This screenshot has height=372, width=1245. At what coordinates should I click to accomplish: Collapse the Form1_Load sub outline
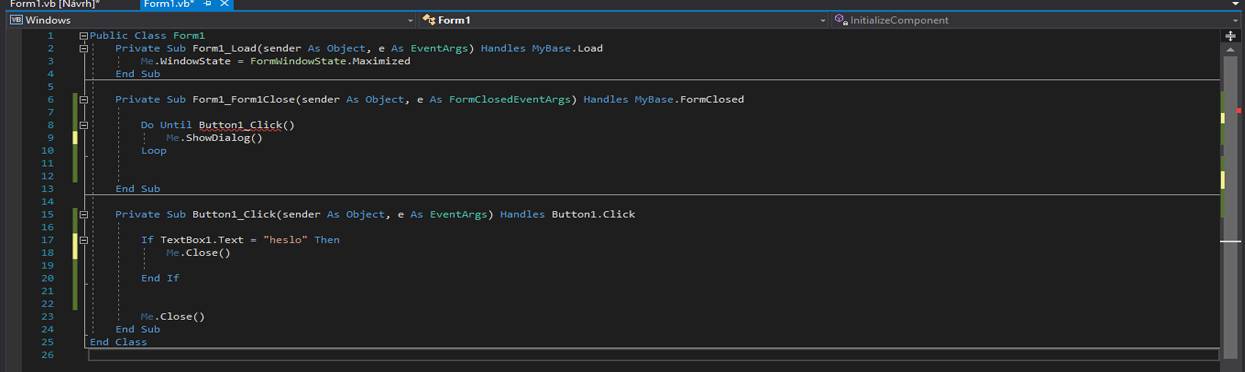point(84,48)
